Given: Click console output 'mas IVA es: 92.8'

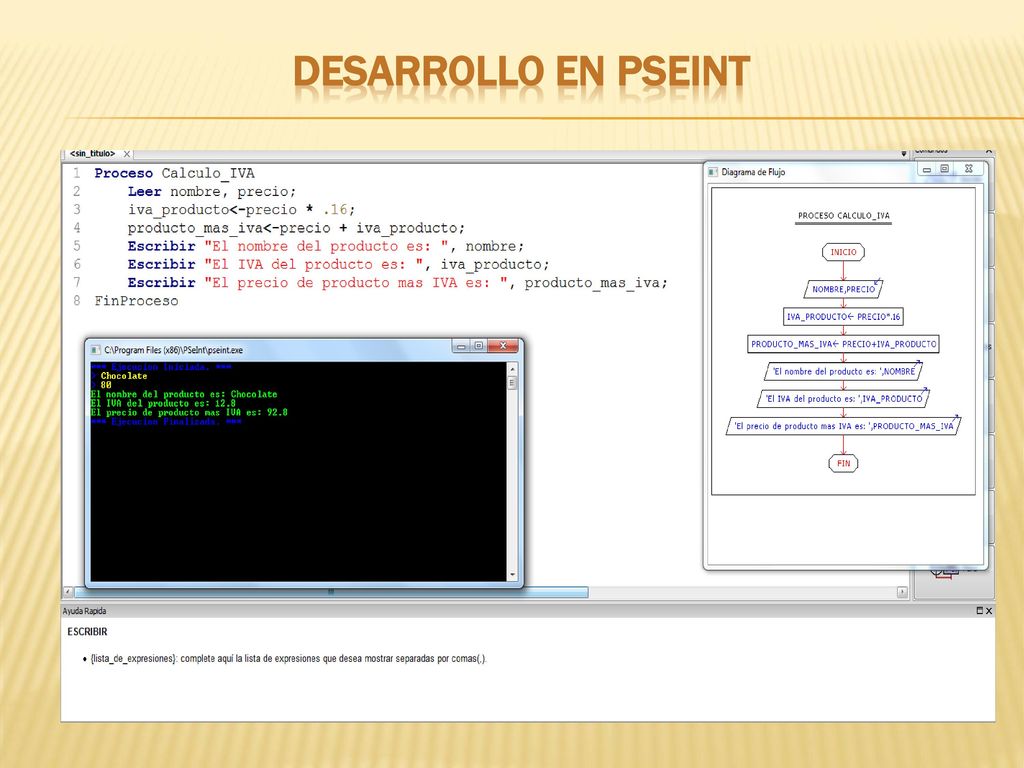Looking at the screenshot, I should click(x=246, y=413).
